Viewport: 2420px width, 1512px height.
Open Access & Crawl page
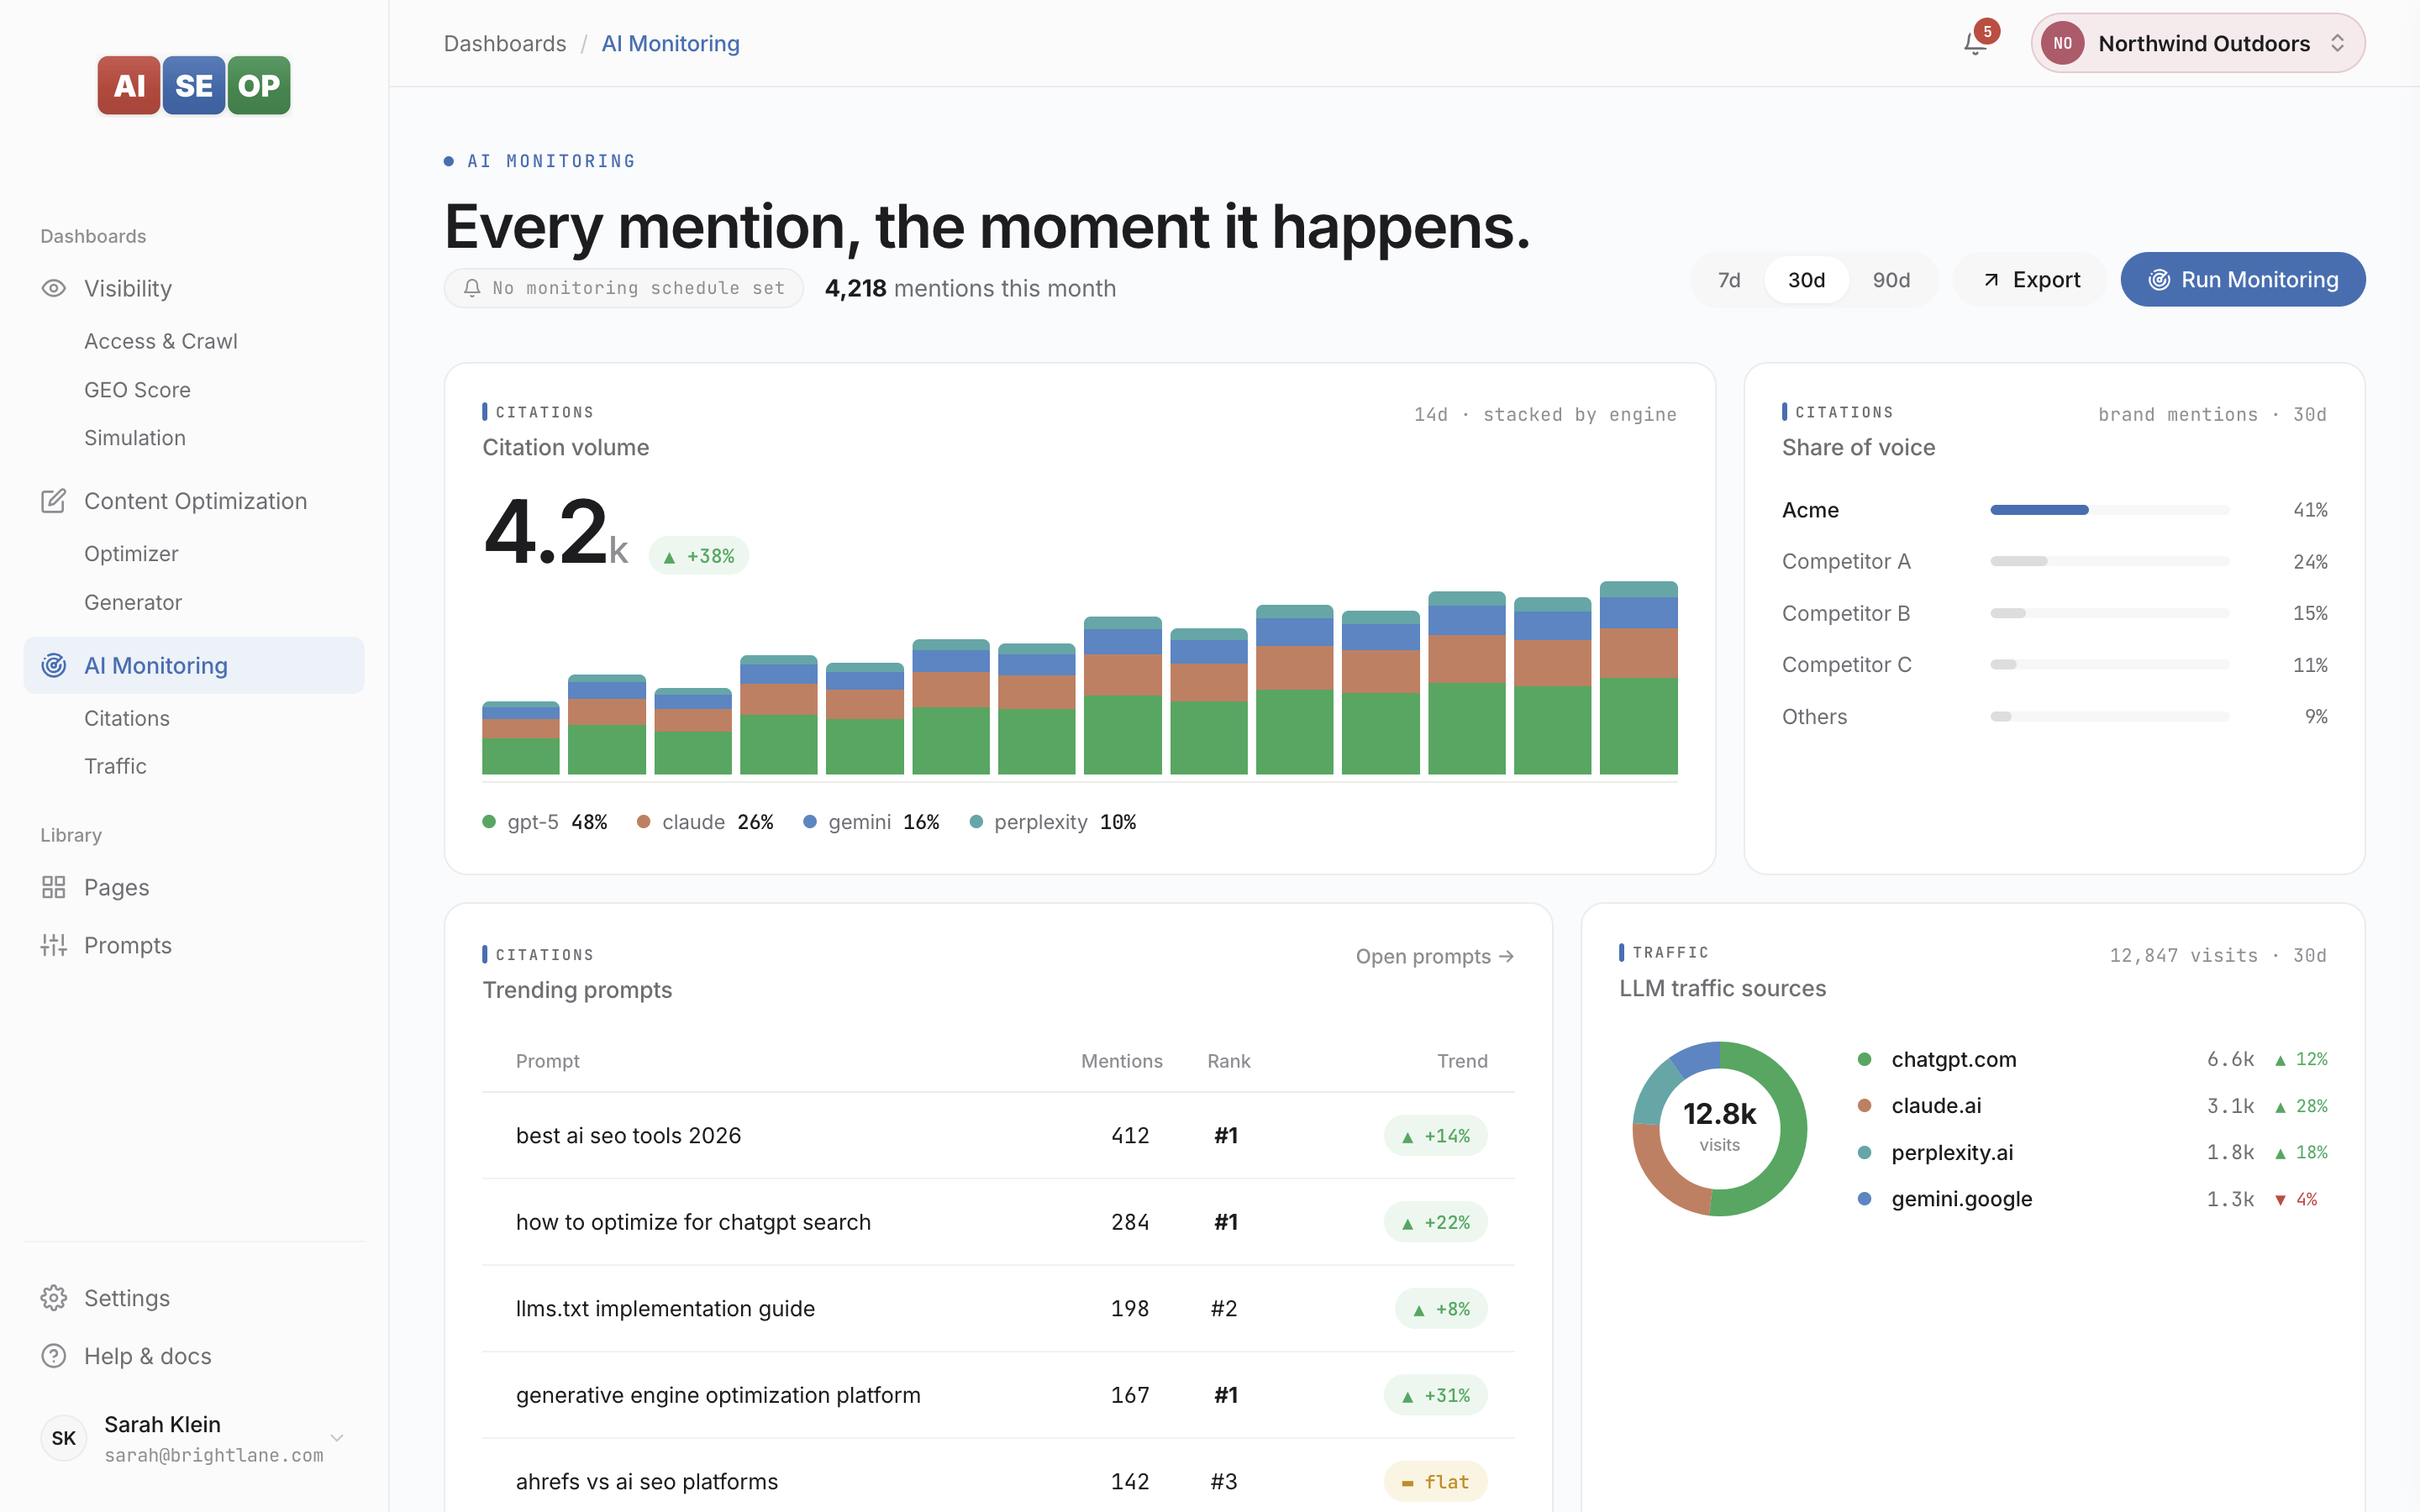161,341
